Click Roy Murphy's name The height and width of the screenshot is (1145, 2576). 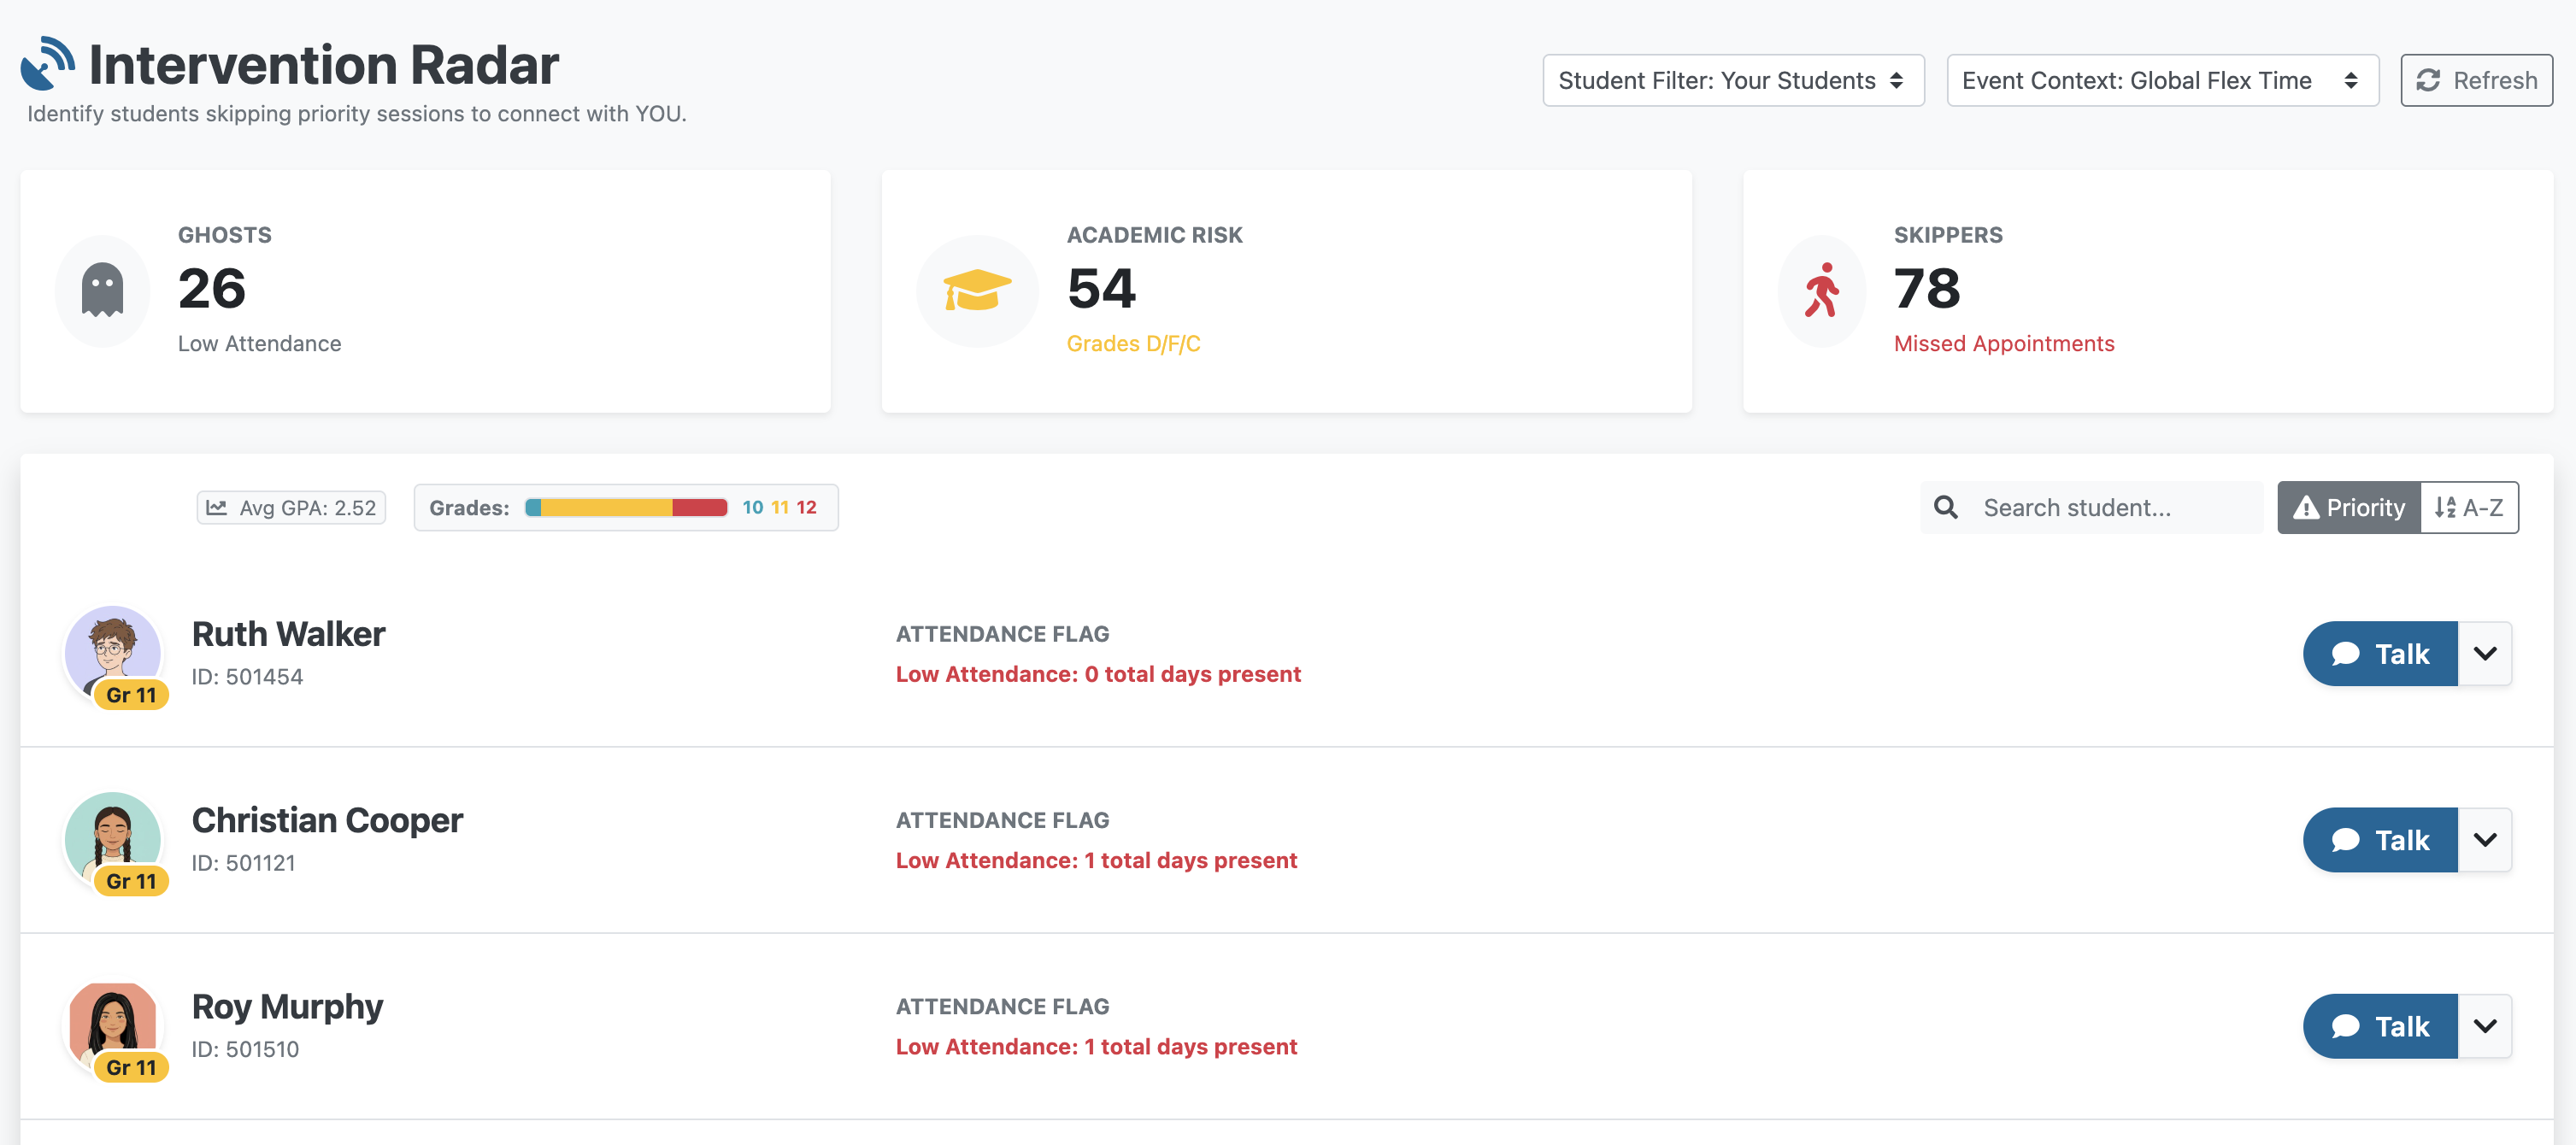287,1006
